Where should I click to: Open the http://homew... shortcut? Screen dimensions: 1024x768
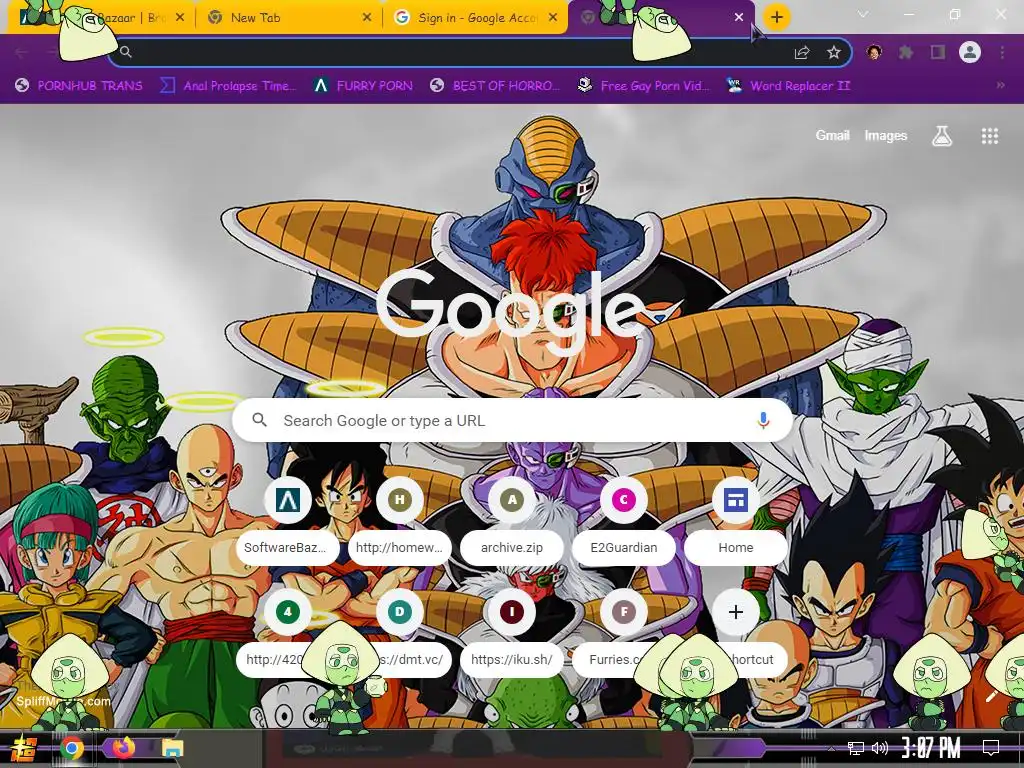click(x=400, y=522)
